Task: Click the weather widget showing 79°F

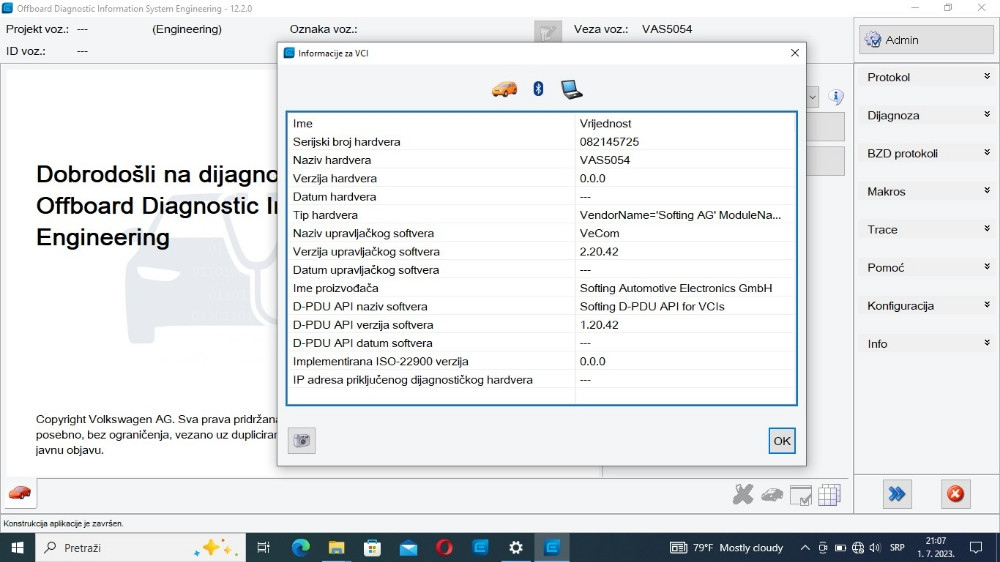Action: (726, 547)
